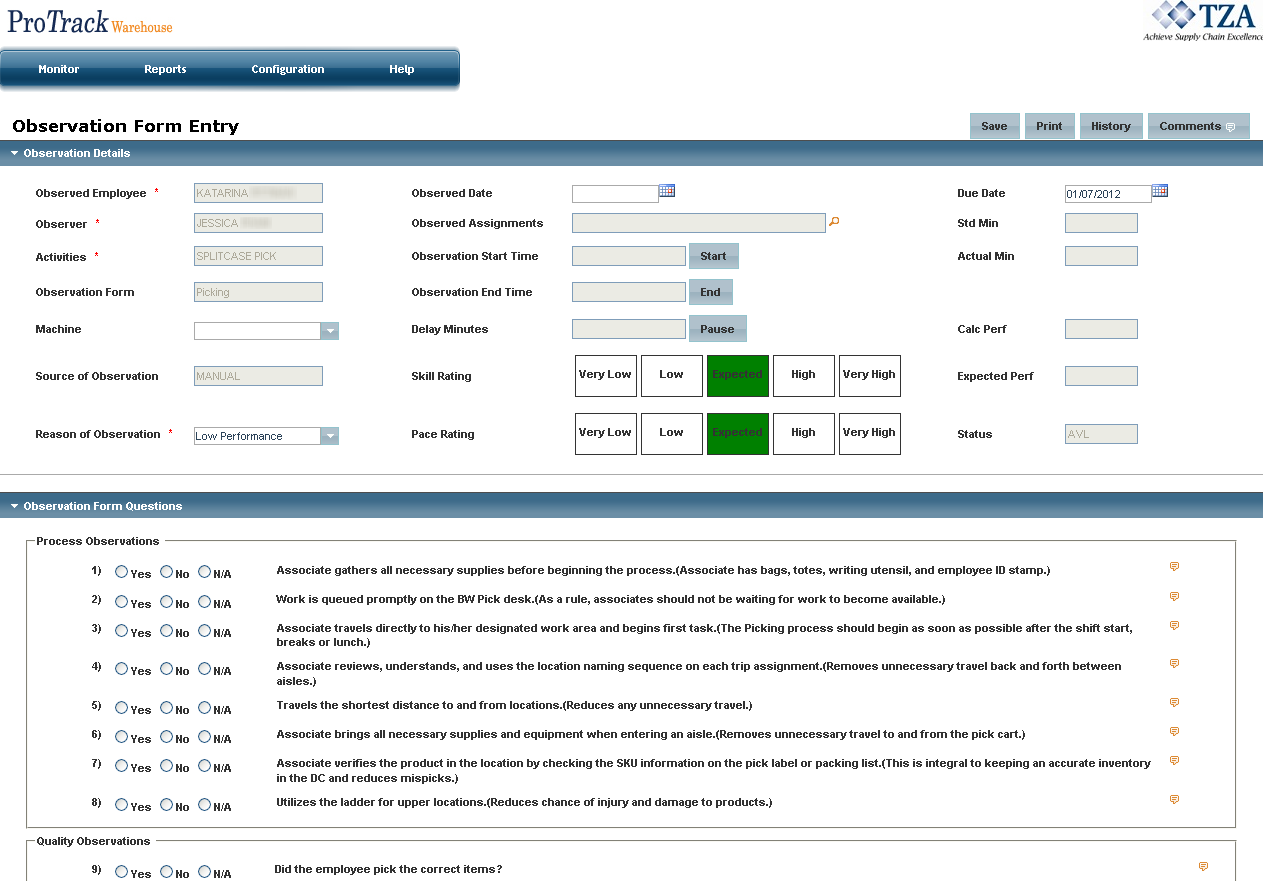The width and height of the screenshot is (1263, 881).
Task: Click the Observed Date input field
Action: click(x=615, y=194)
